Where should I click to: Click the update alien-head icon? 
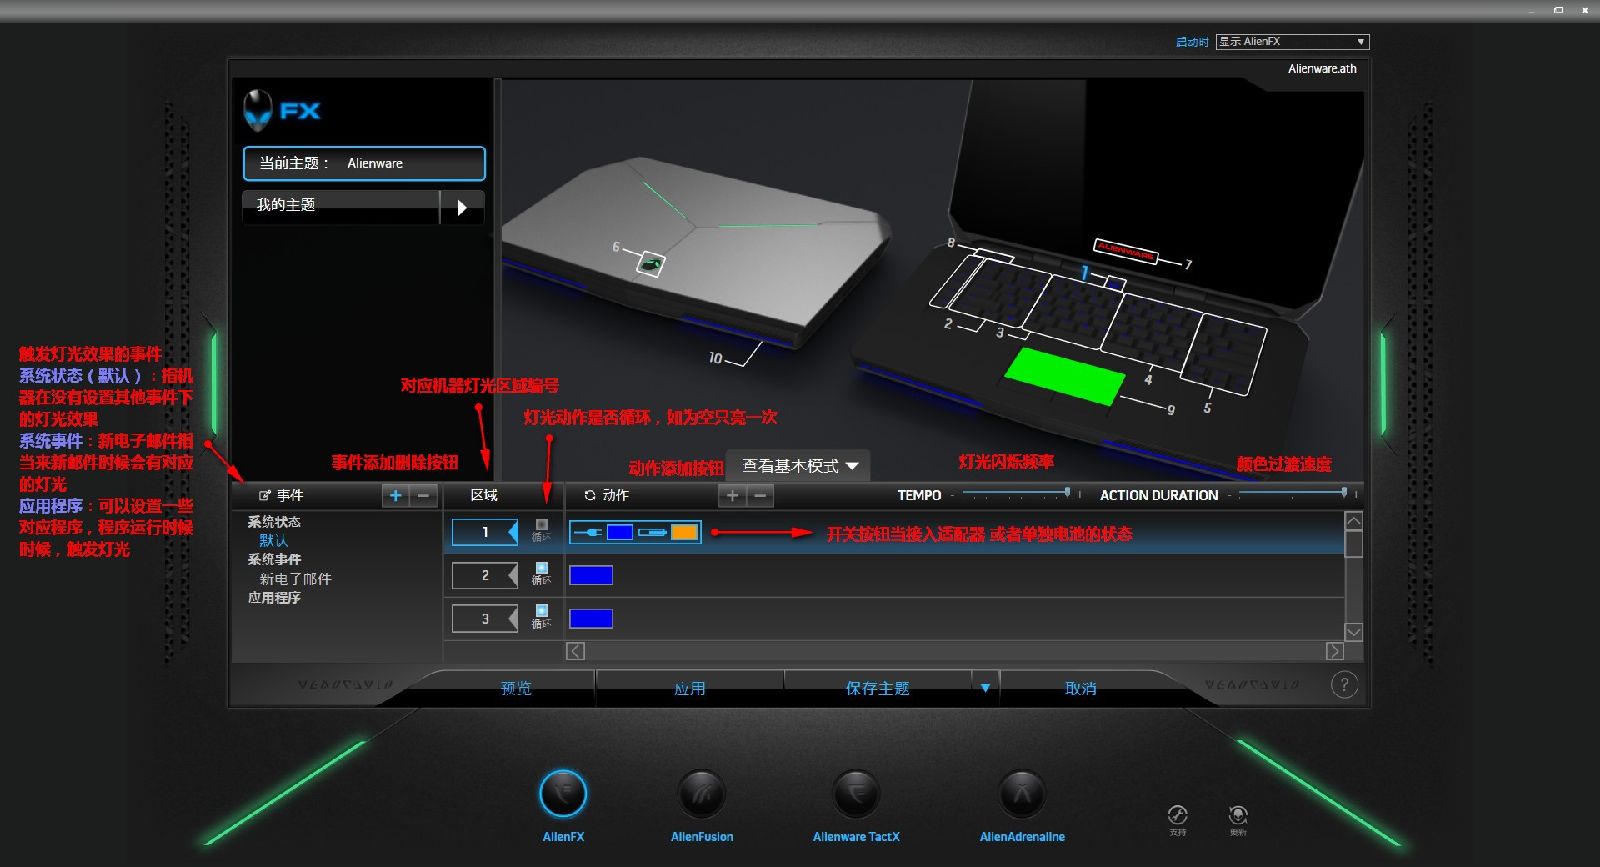(1238, 814)
